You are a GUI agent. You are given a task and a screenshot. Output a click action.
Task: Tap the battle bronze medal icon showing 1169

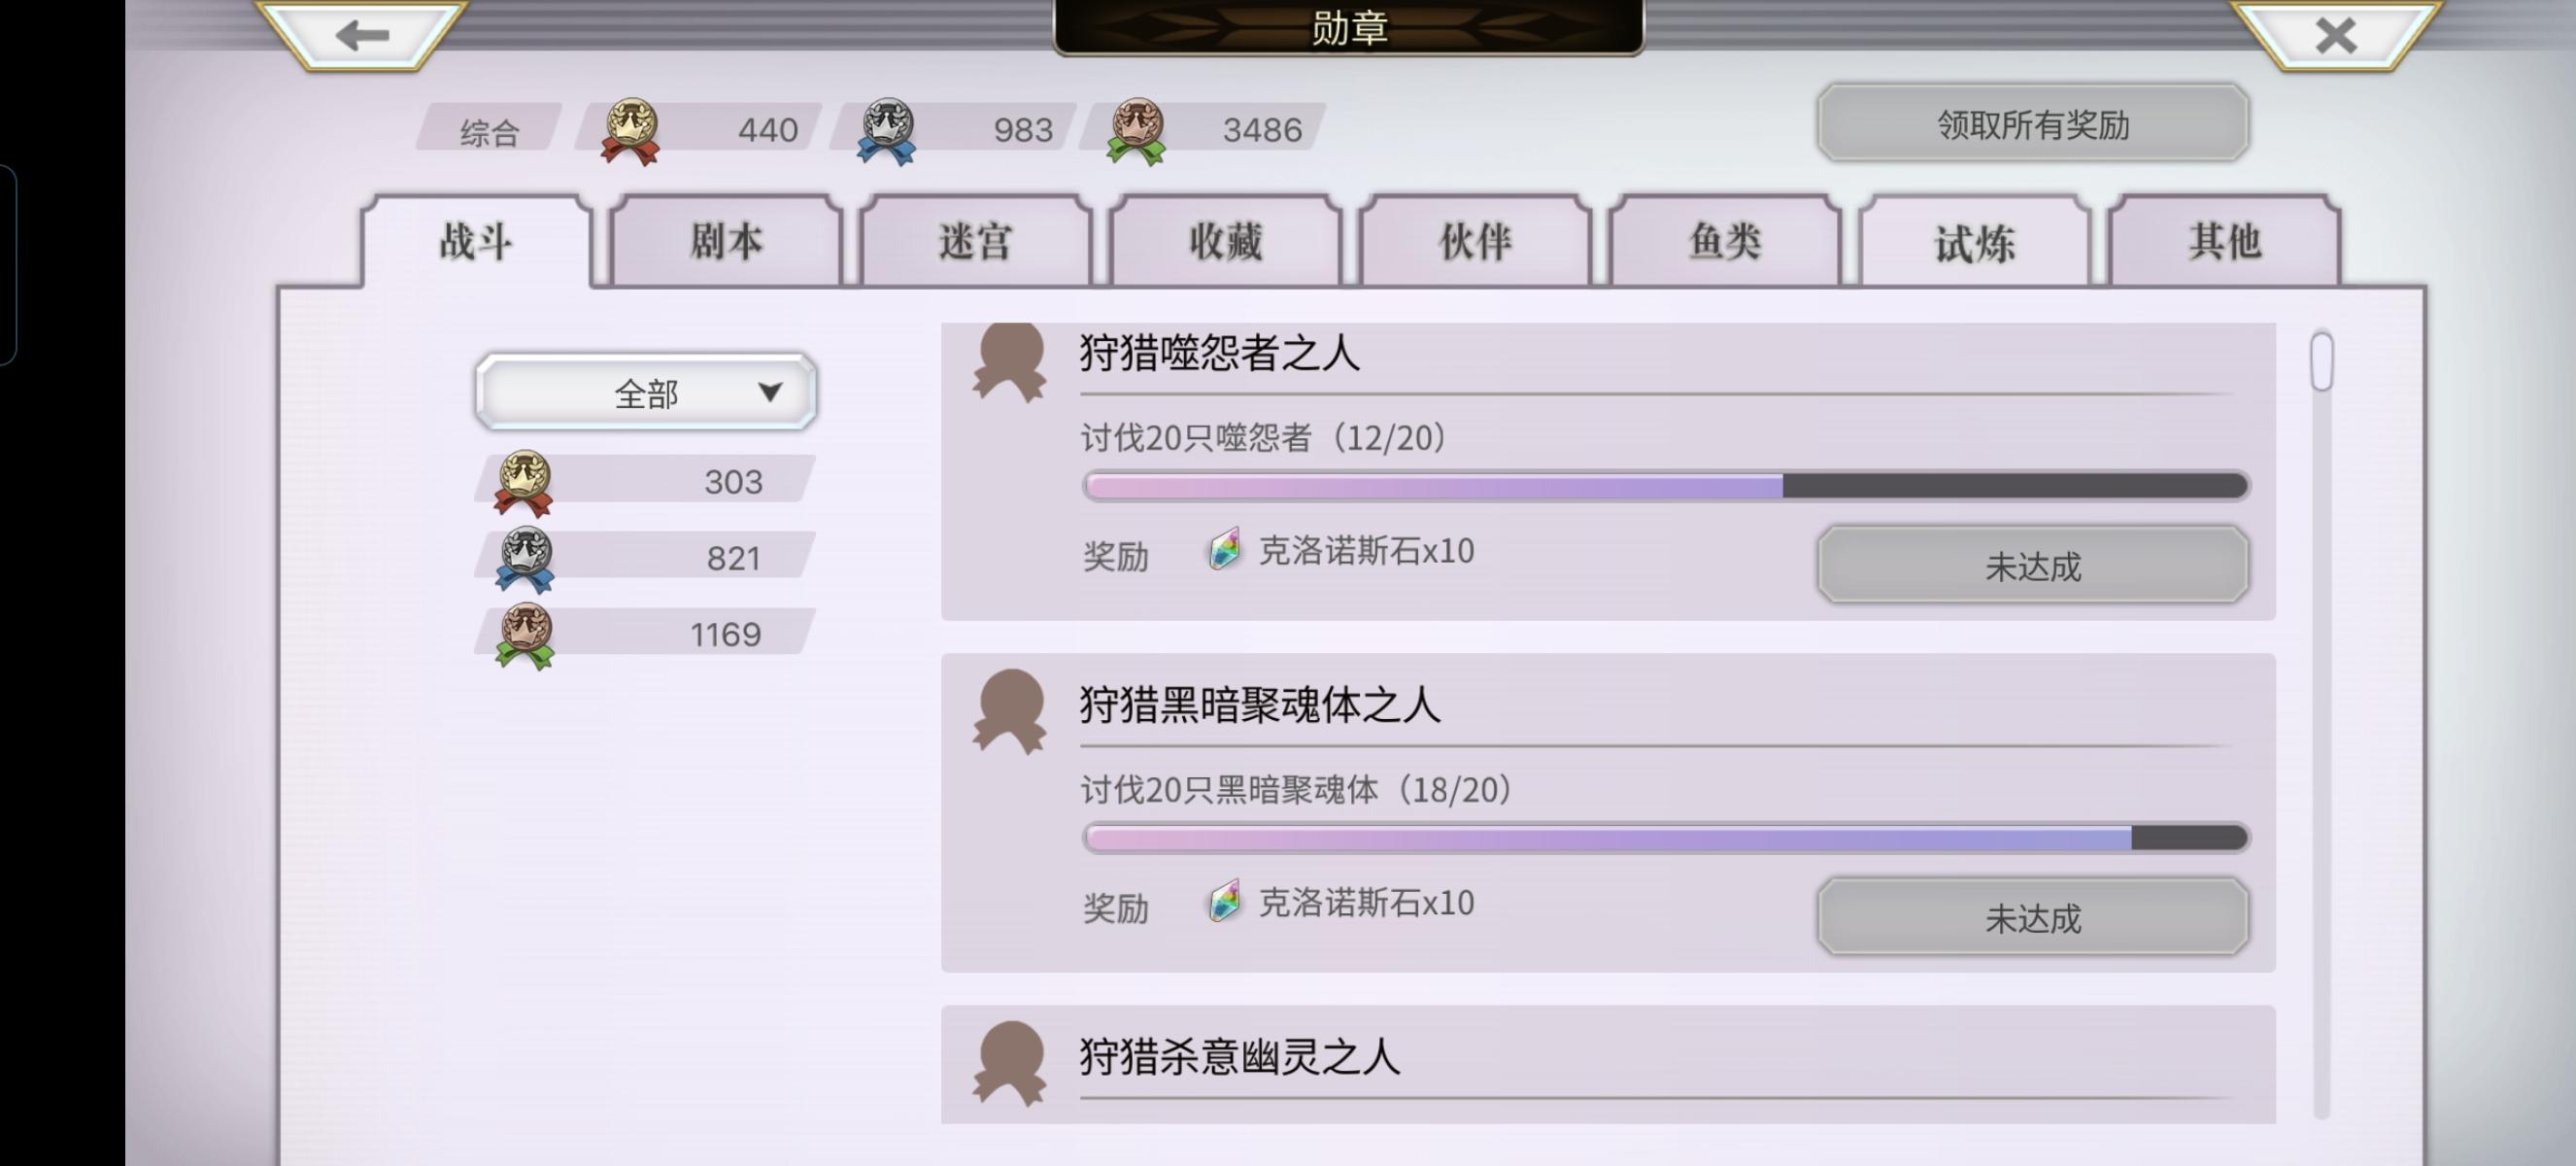click(x=524, y=635)
